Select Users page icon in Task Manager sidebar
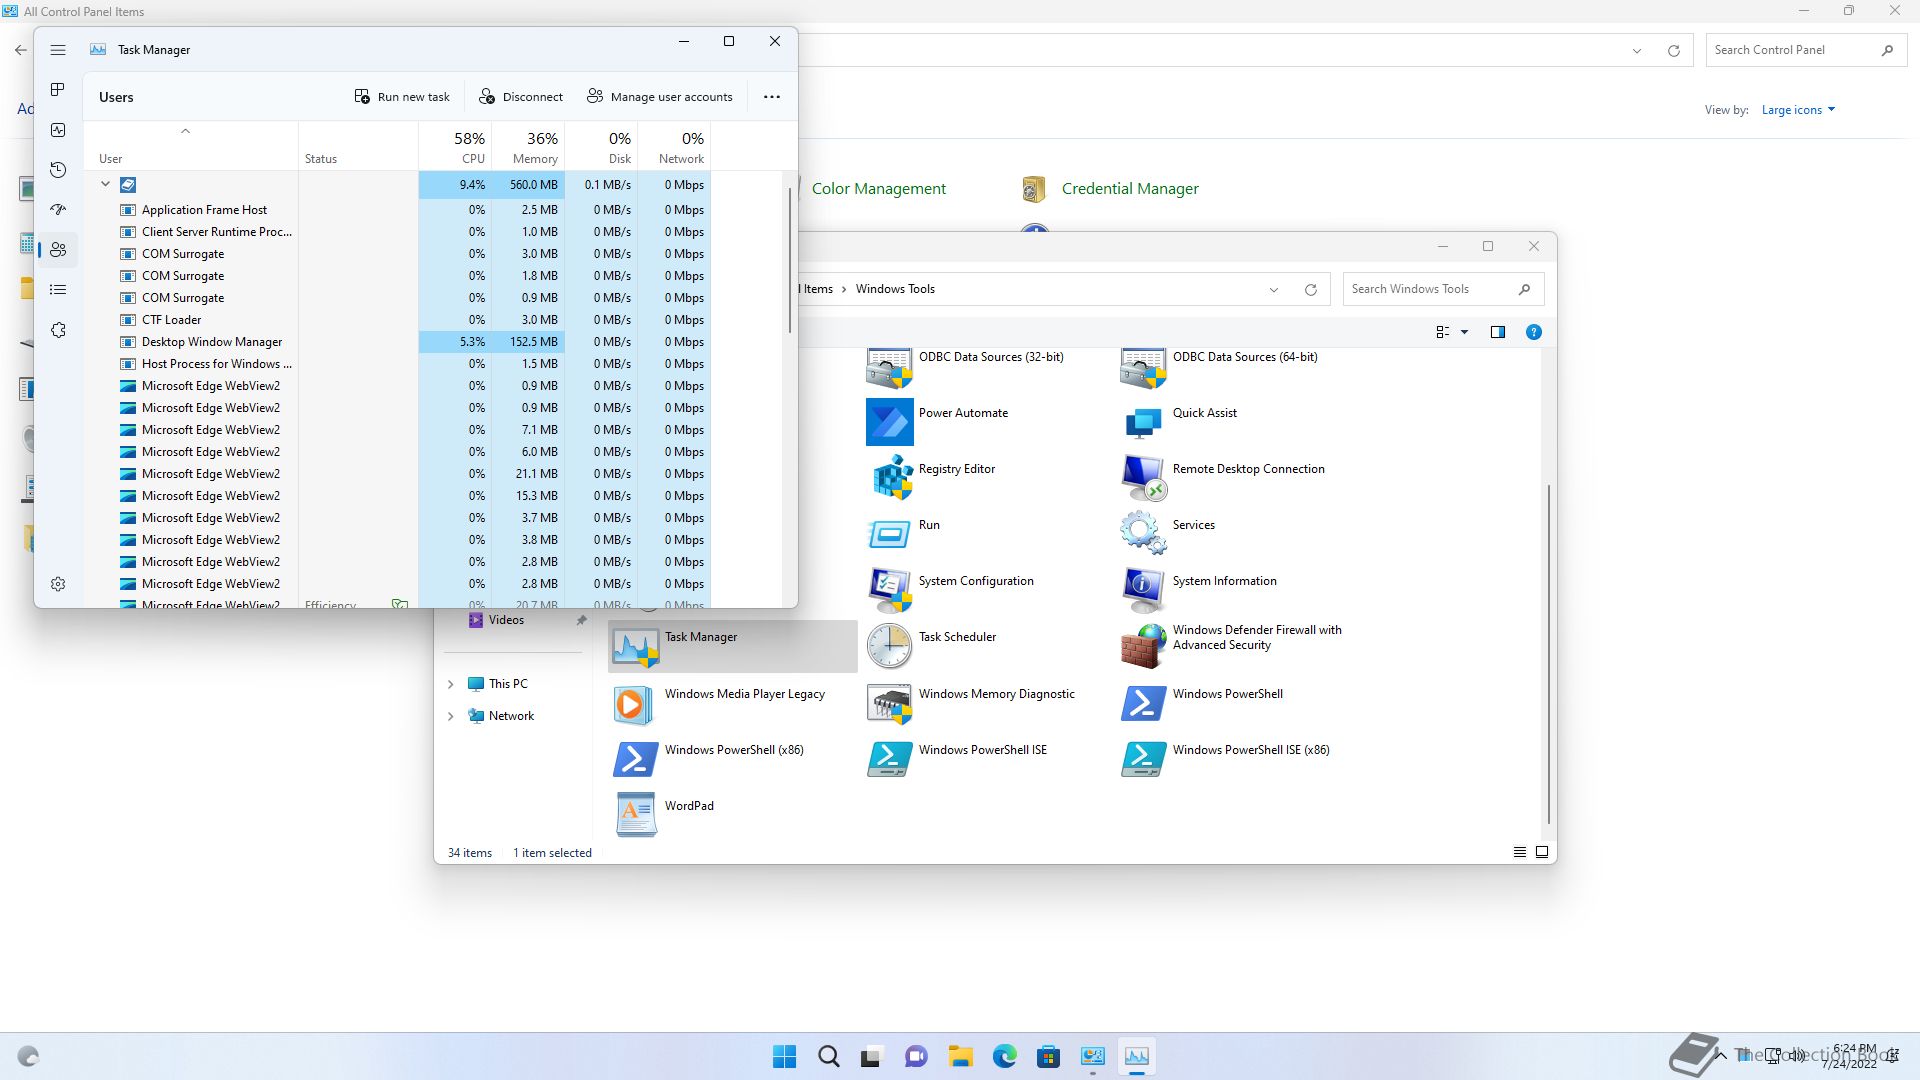Viewport: 1920px width, 1080px height. pyautogui.click(x=58, y=250)
